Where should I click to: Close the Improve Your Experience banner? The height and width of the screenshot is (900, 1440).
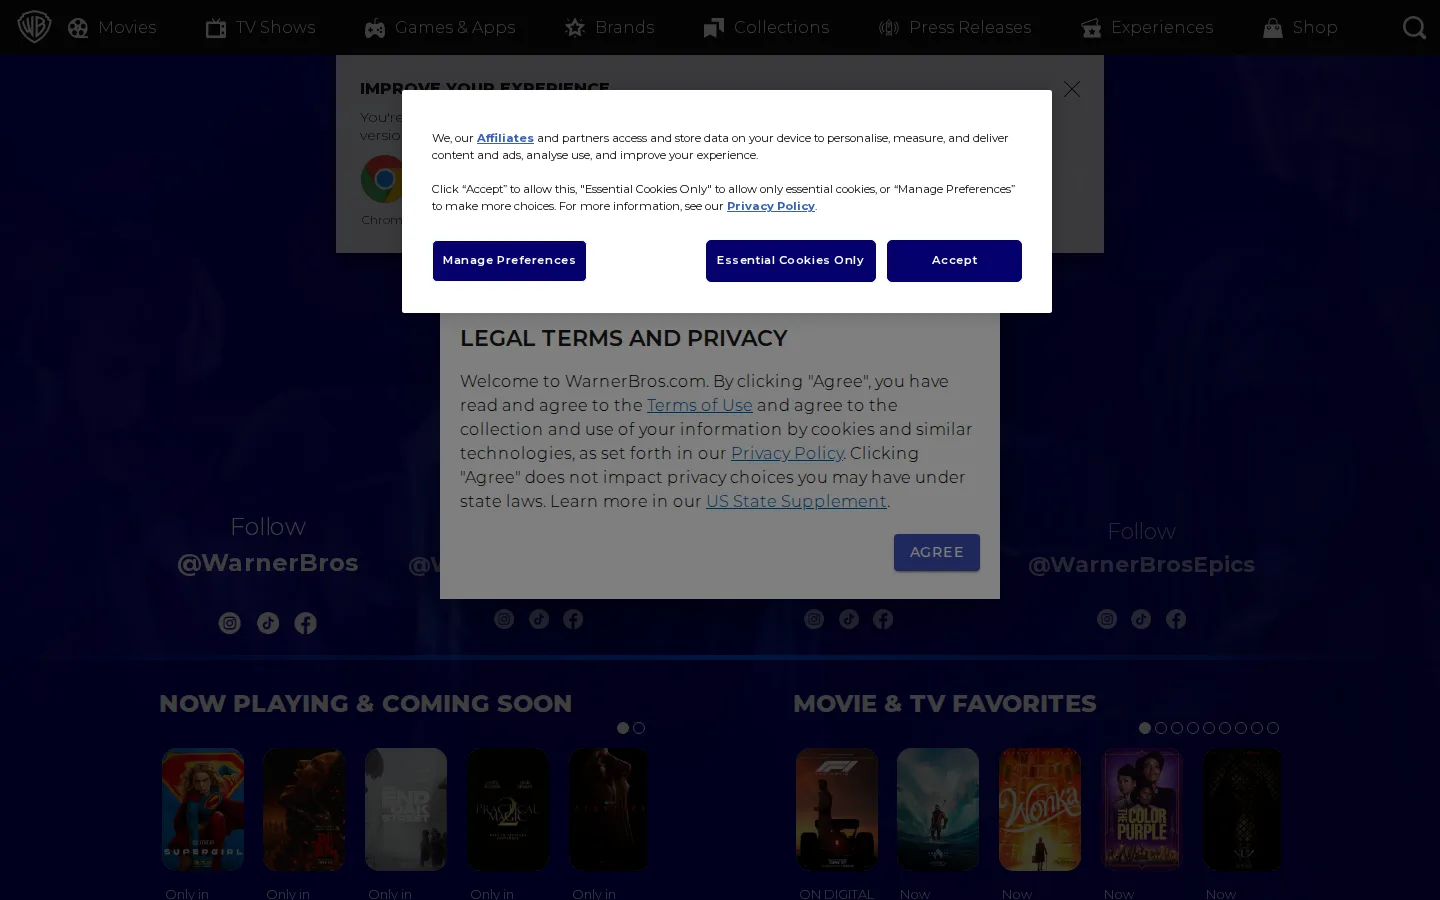tap(1072, 89)
